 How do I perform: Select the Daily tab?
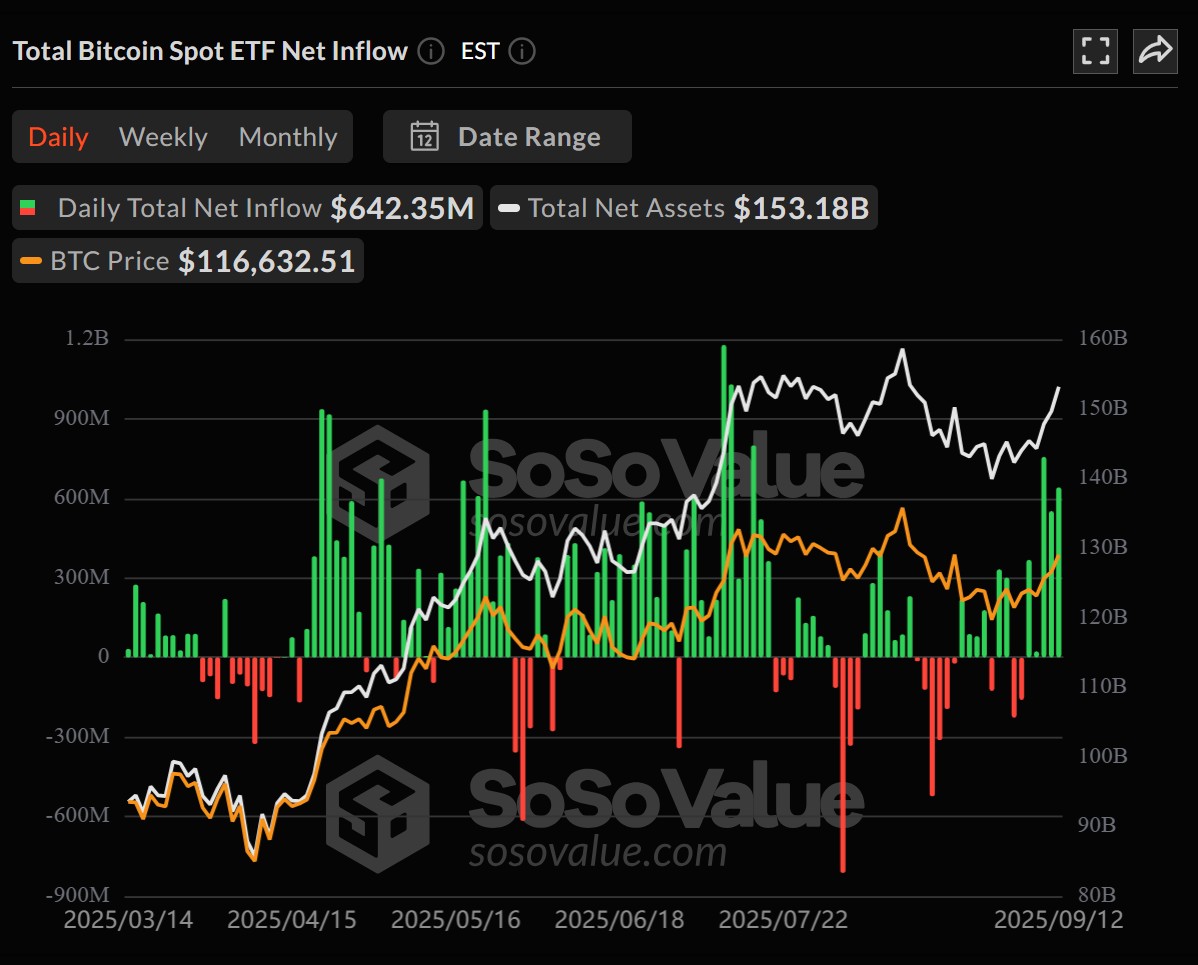pos(57,136)
